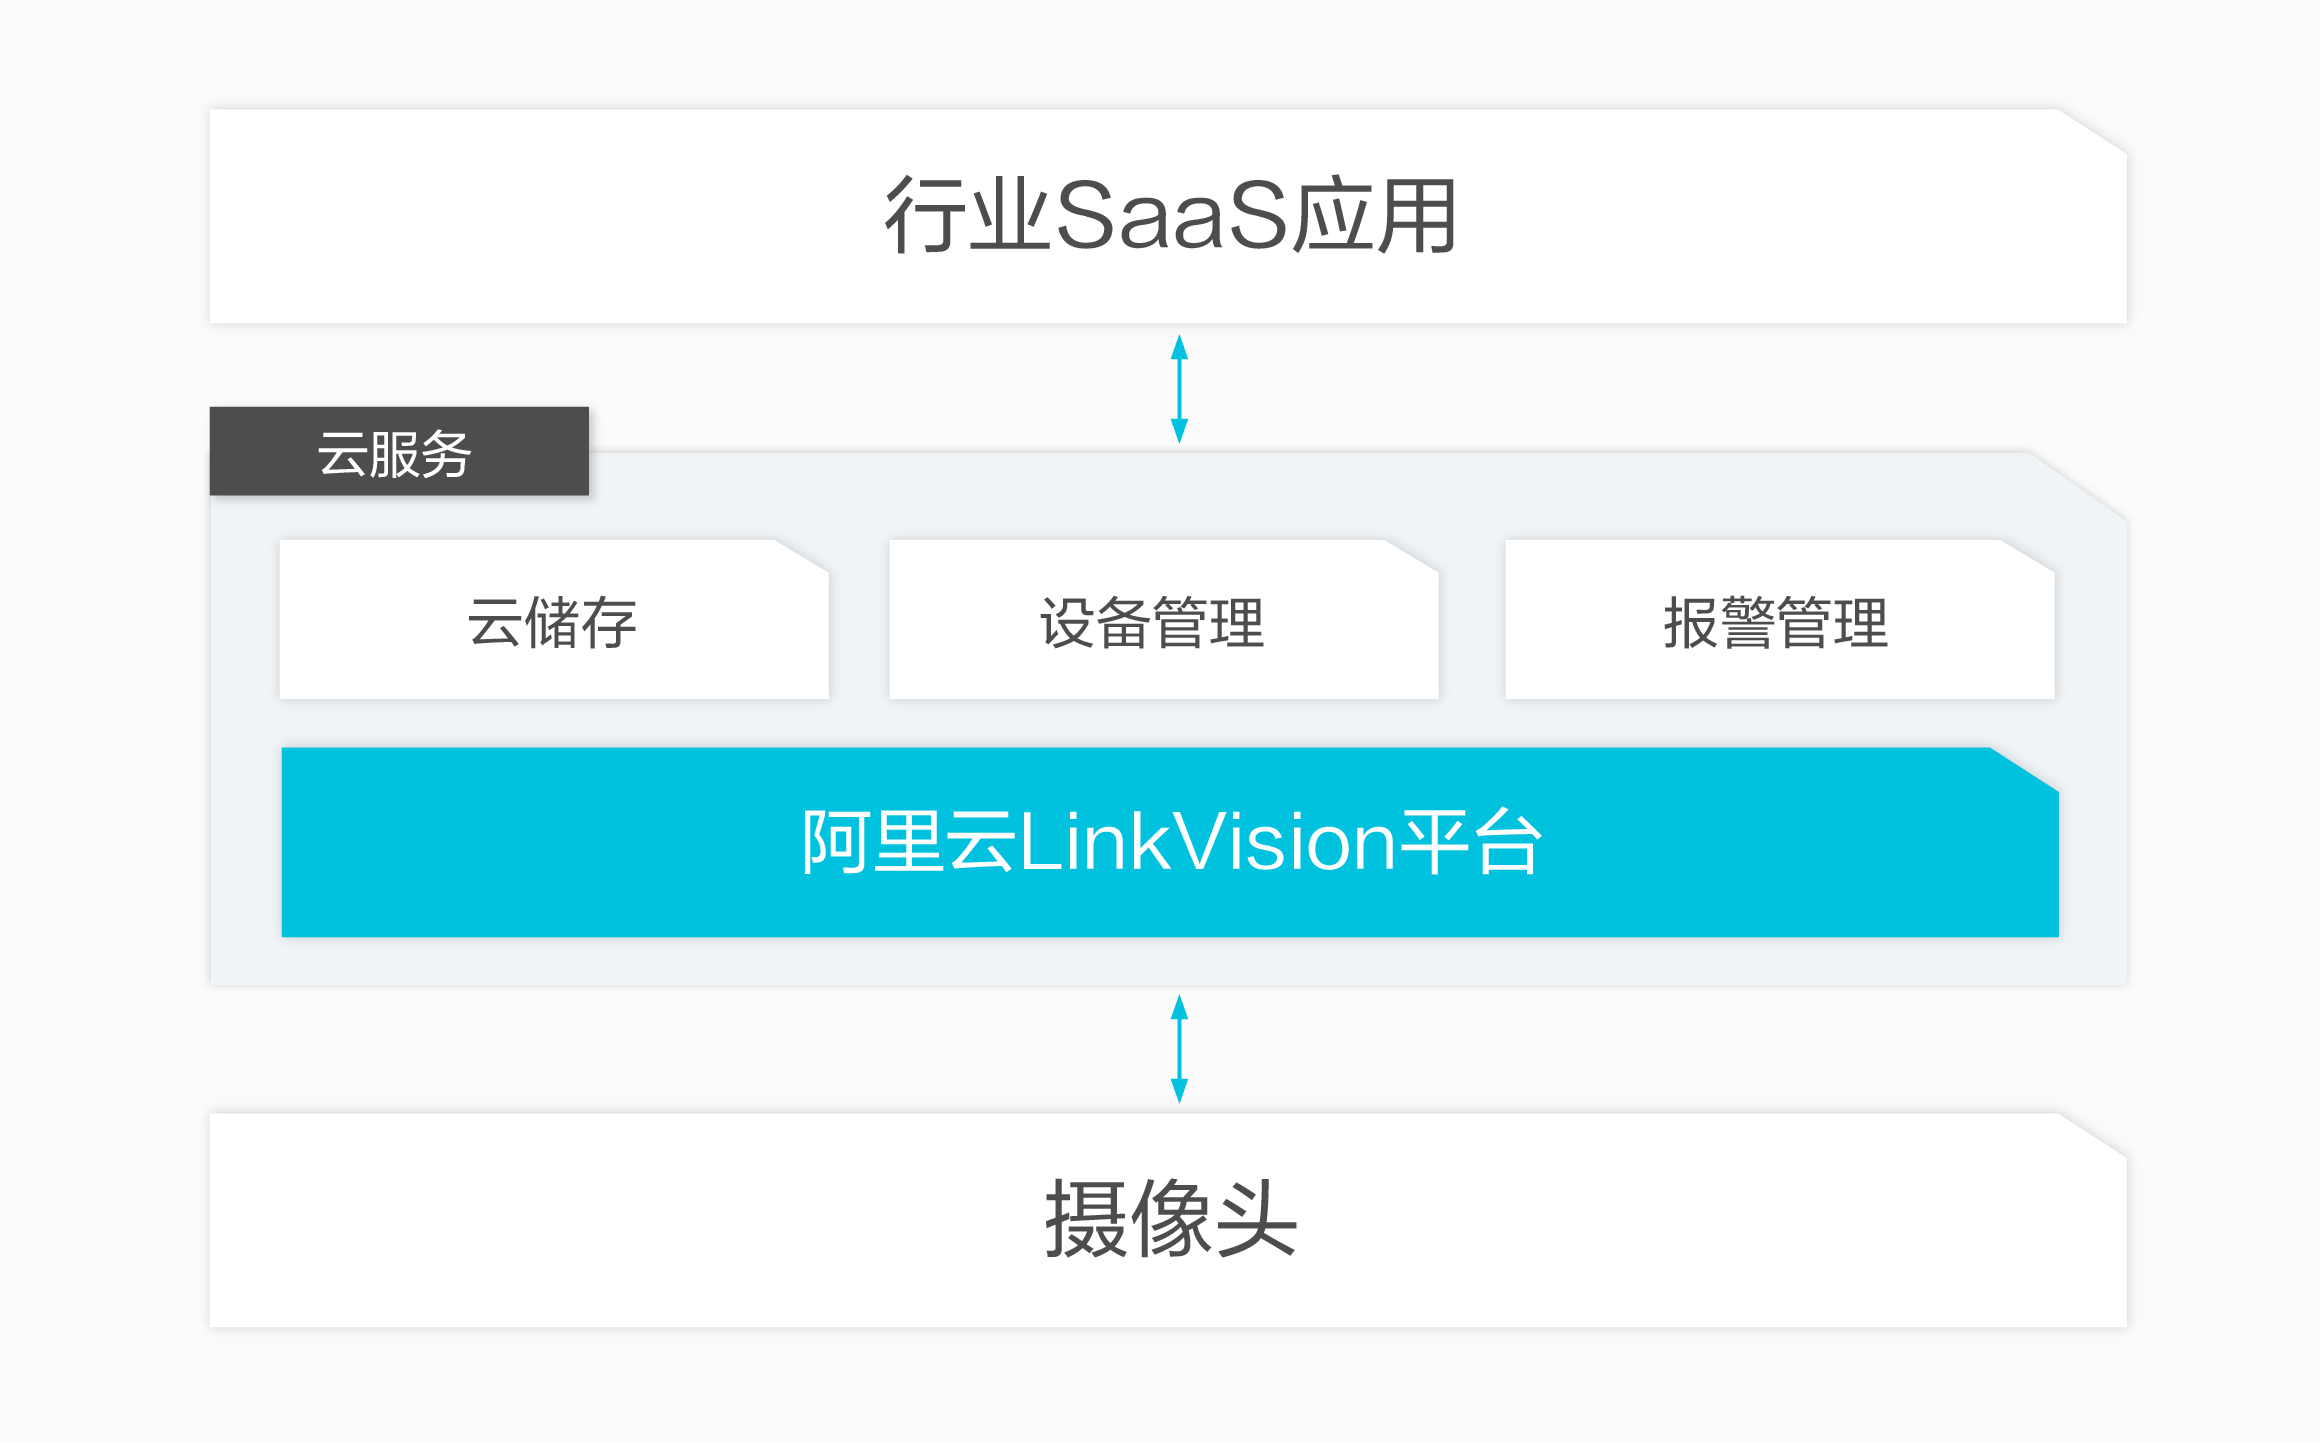
Task: Click the 报警管理 label text
Action: click(x=1776, y=622)
